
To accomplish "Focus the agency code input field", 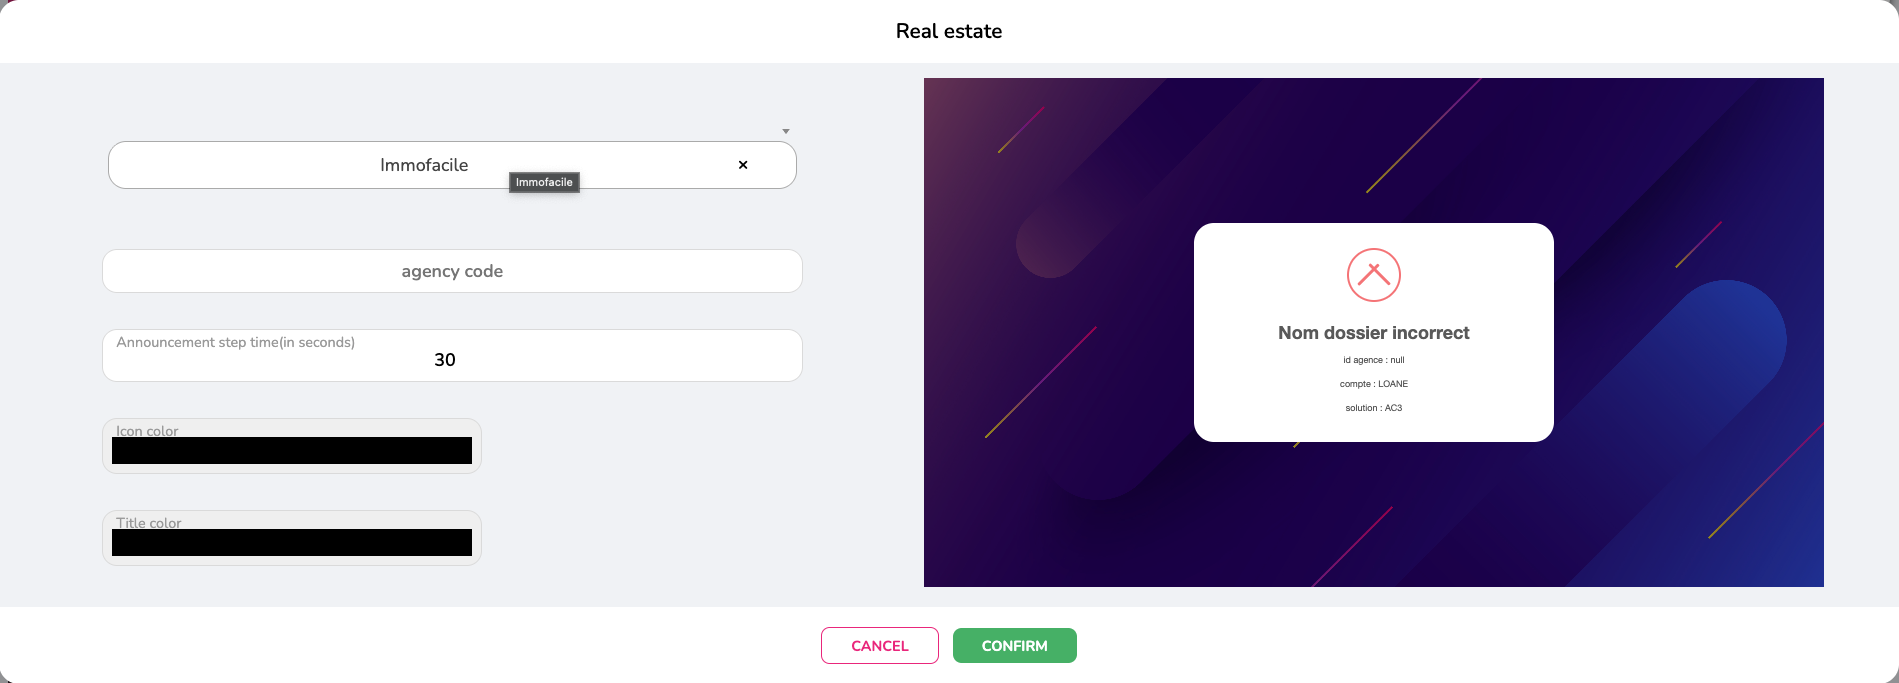I will click(452, 271).
